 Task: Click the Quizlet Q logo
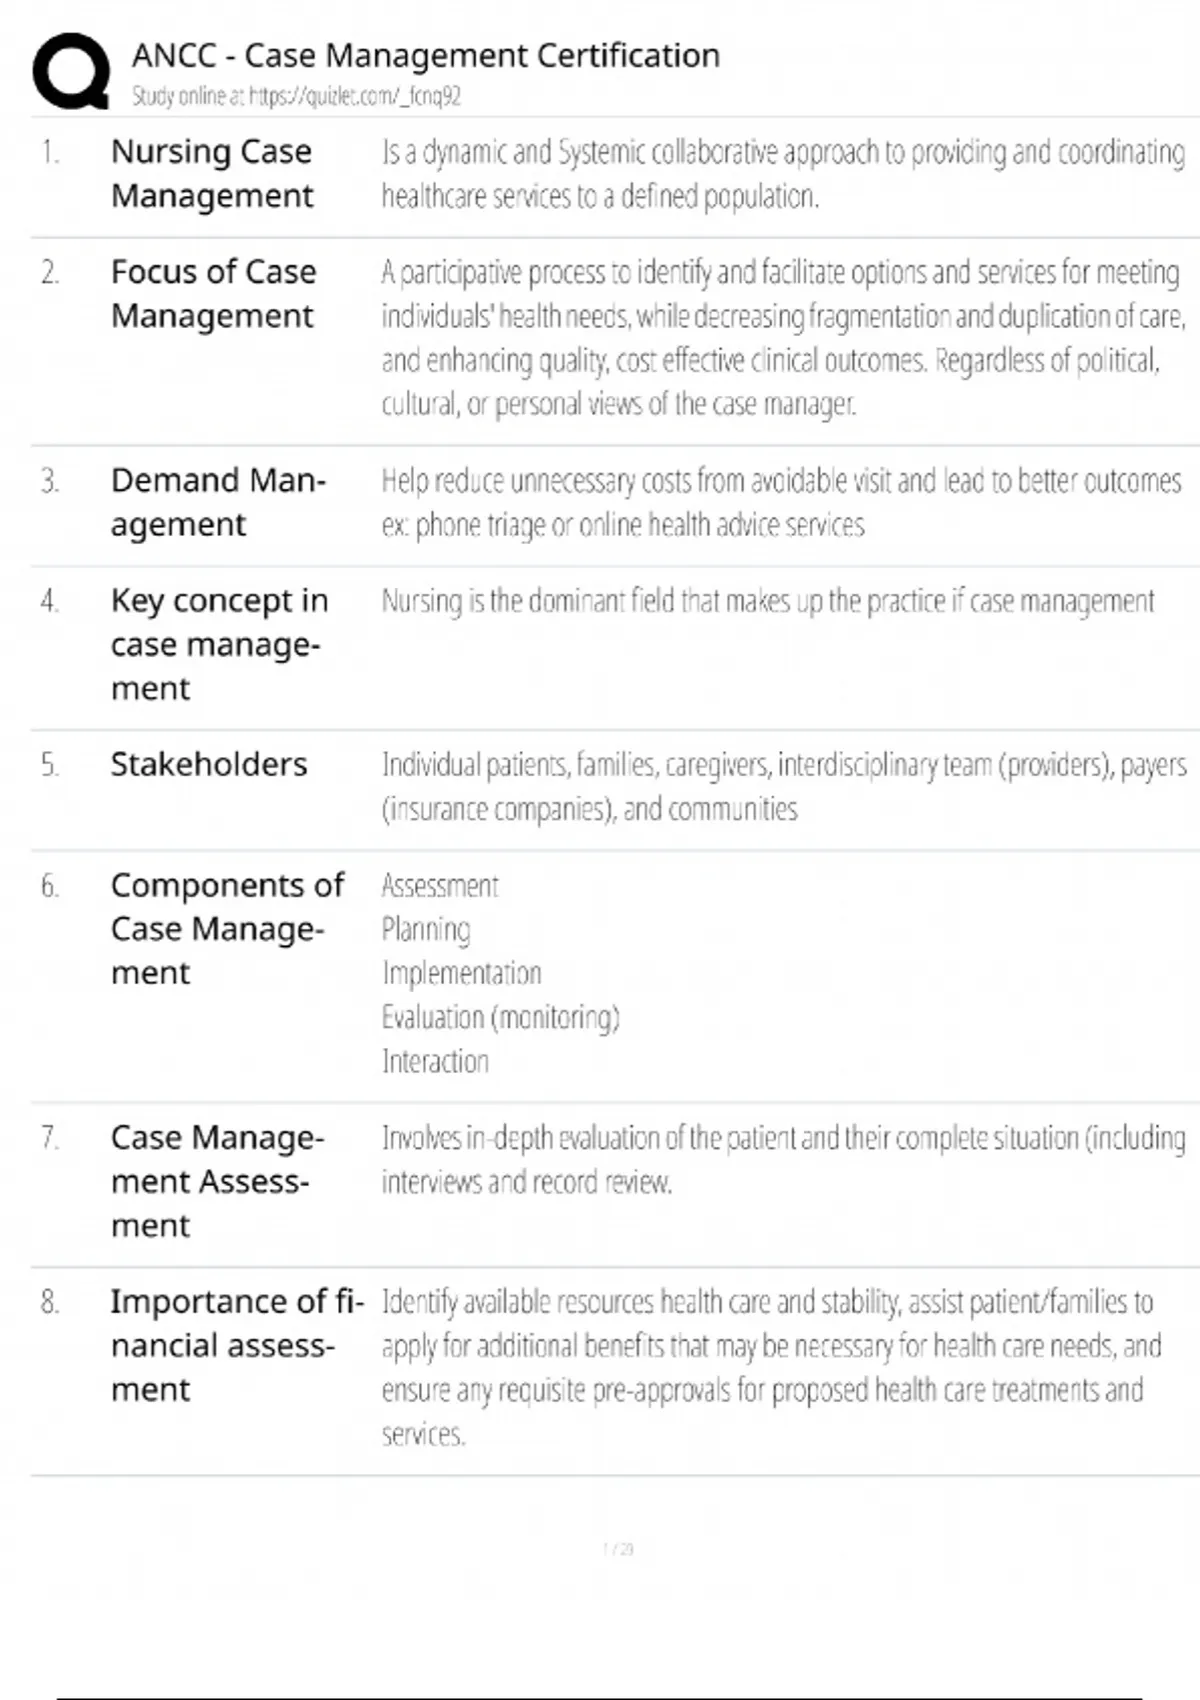[70, 70]
